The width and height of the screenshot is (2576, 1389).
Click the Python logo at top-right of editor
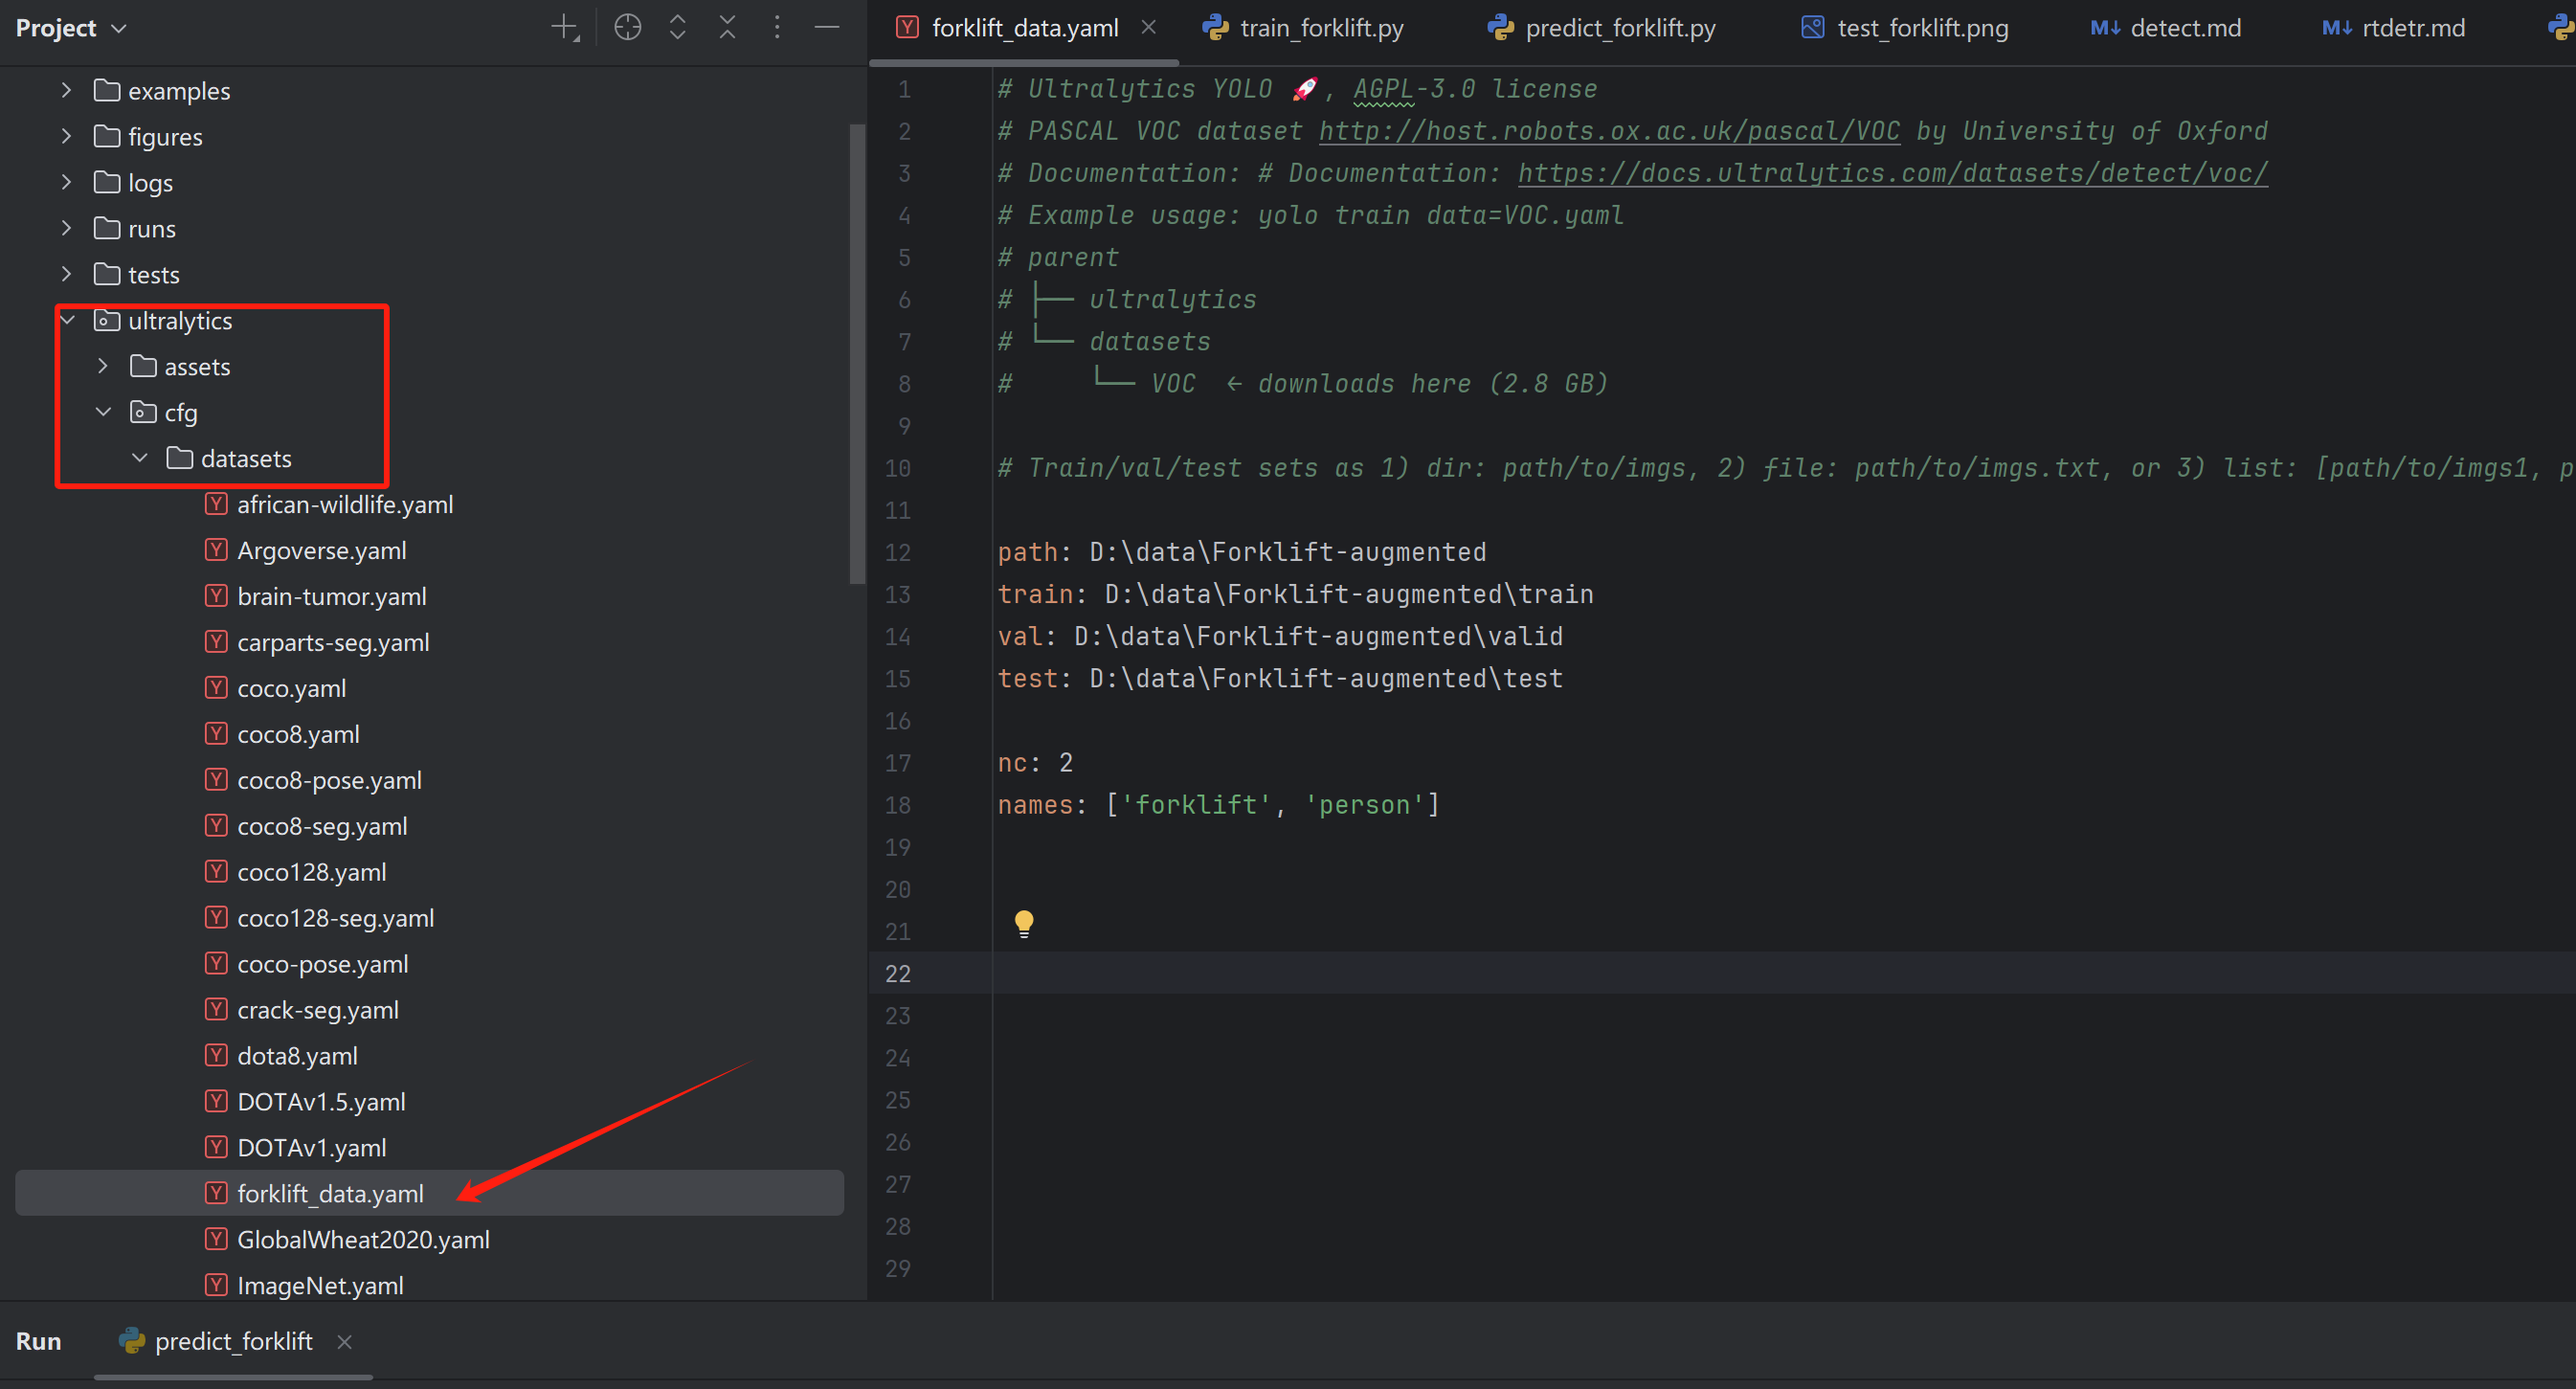(2560, 27)
